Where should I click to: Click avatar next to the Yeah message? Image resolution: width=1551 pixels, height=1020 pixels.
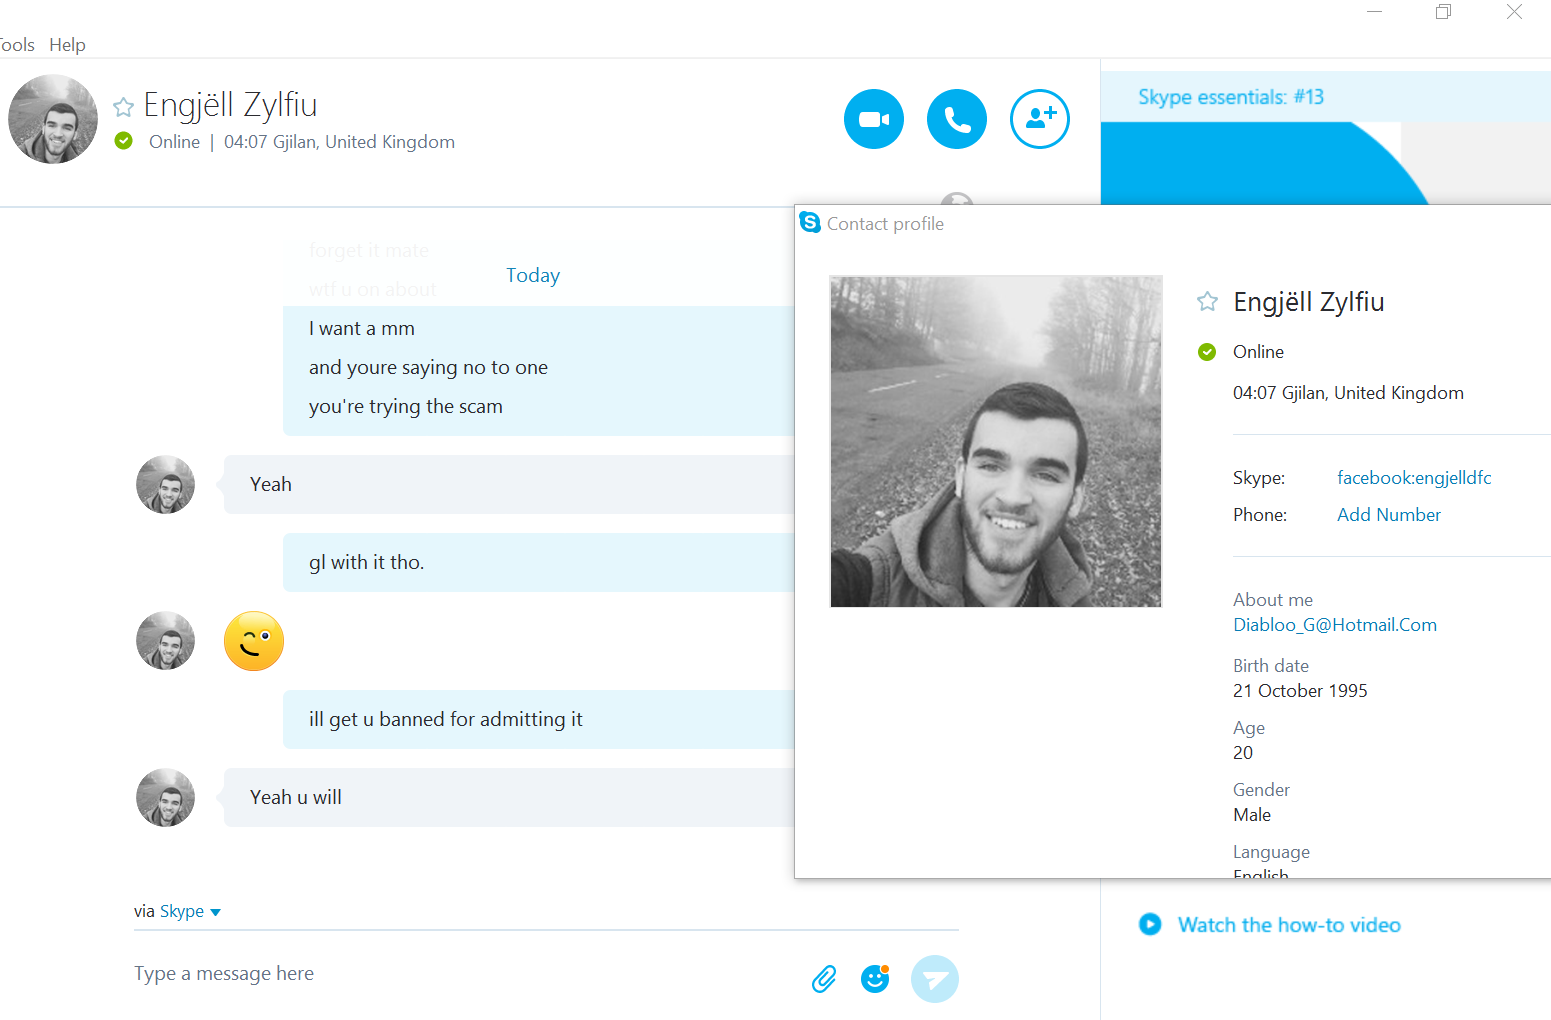pos(165,485)
